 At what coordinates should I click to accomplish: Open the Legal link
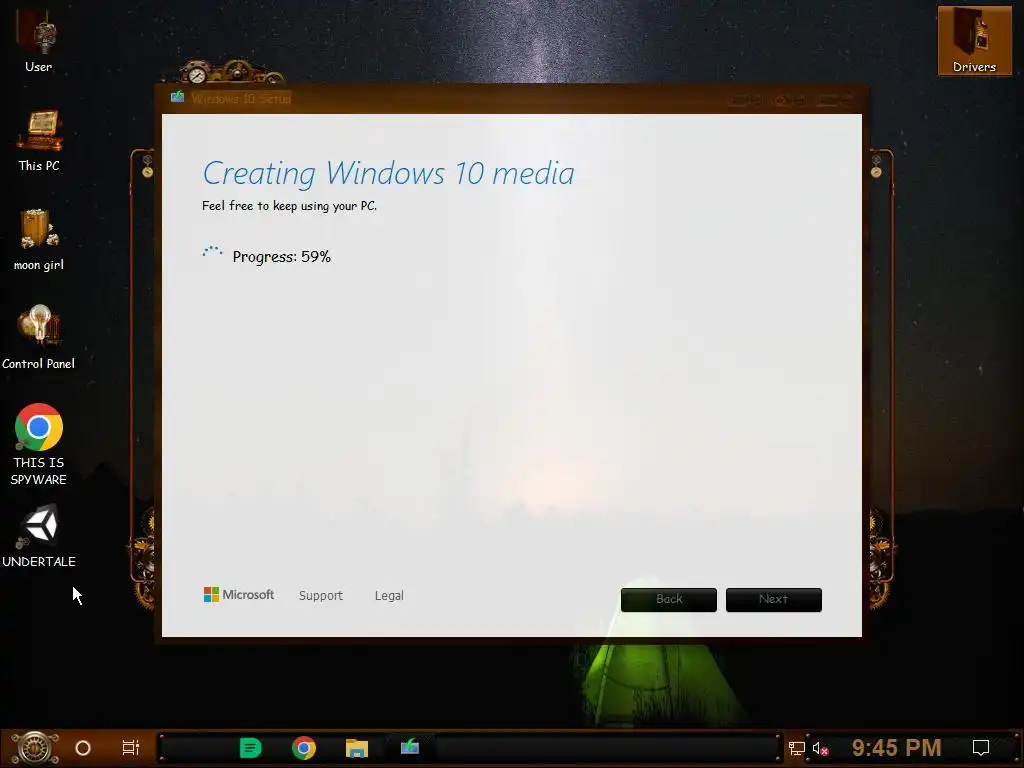point(389,596)
